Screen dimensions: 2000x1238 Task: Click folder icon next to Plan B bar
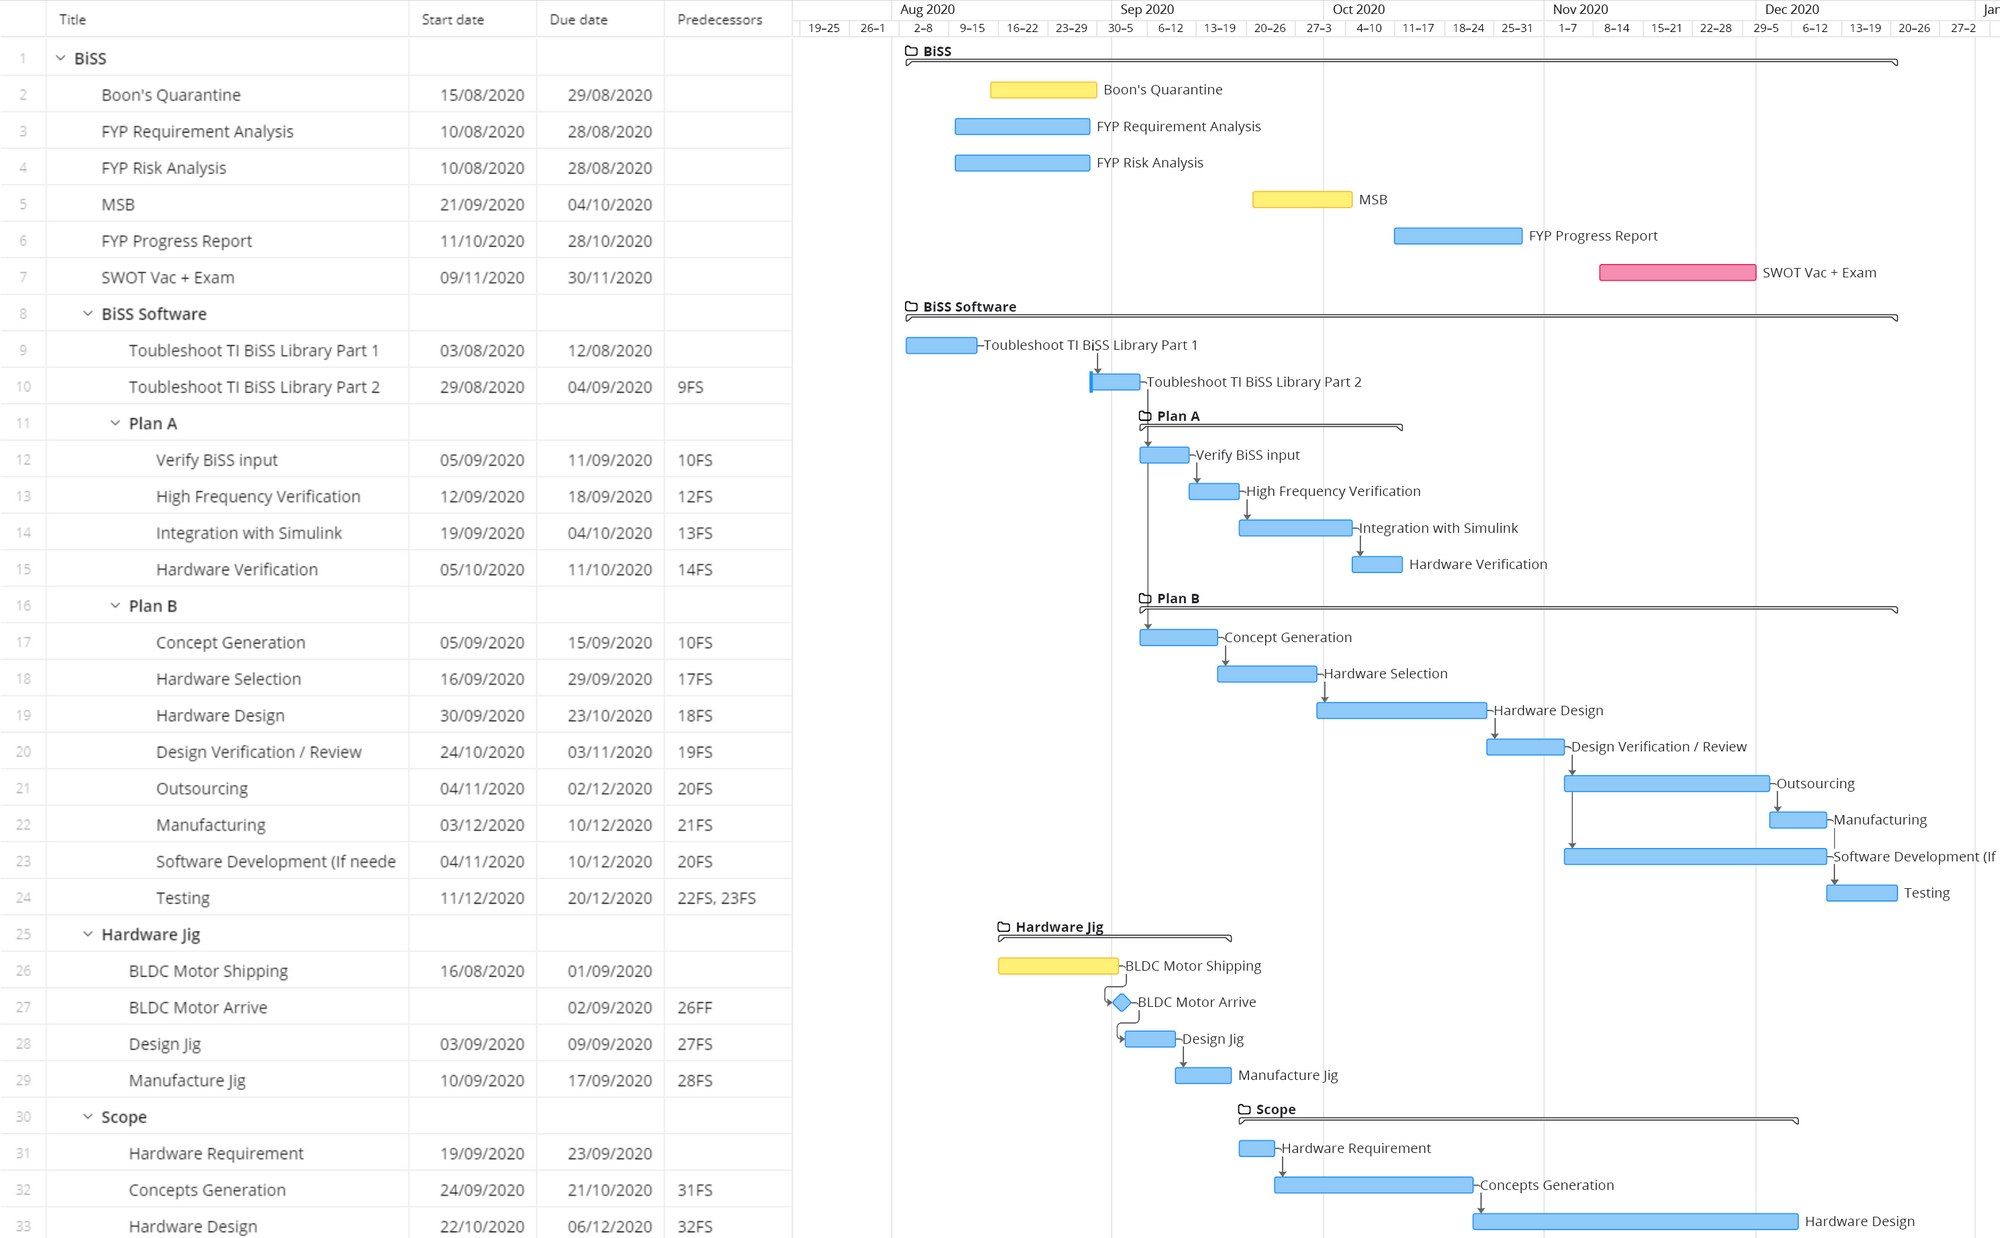coord(1145,598)
